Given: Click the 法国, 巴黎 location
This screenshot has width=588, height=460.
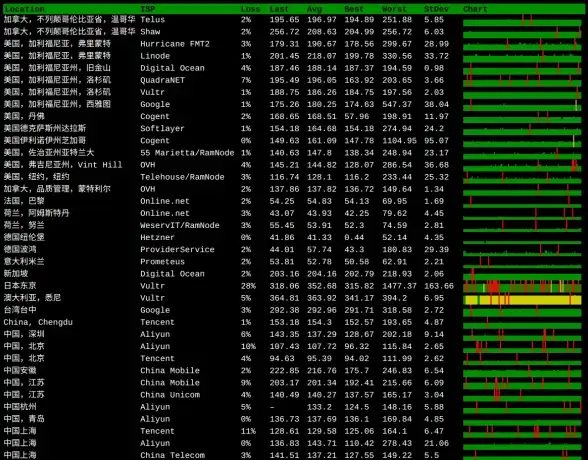Looking at the screenshot, I should click(24, 201).
